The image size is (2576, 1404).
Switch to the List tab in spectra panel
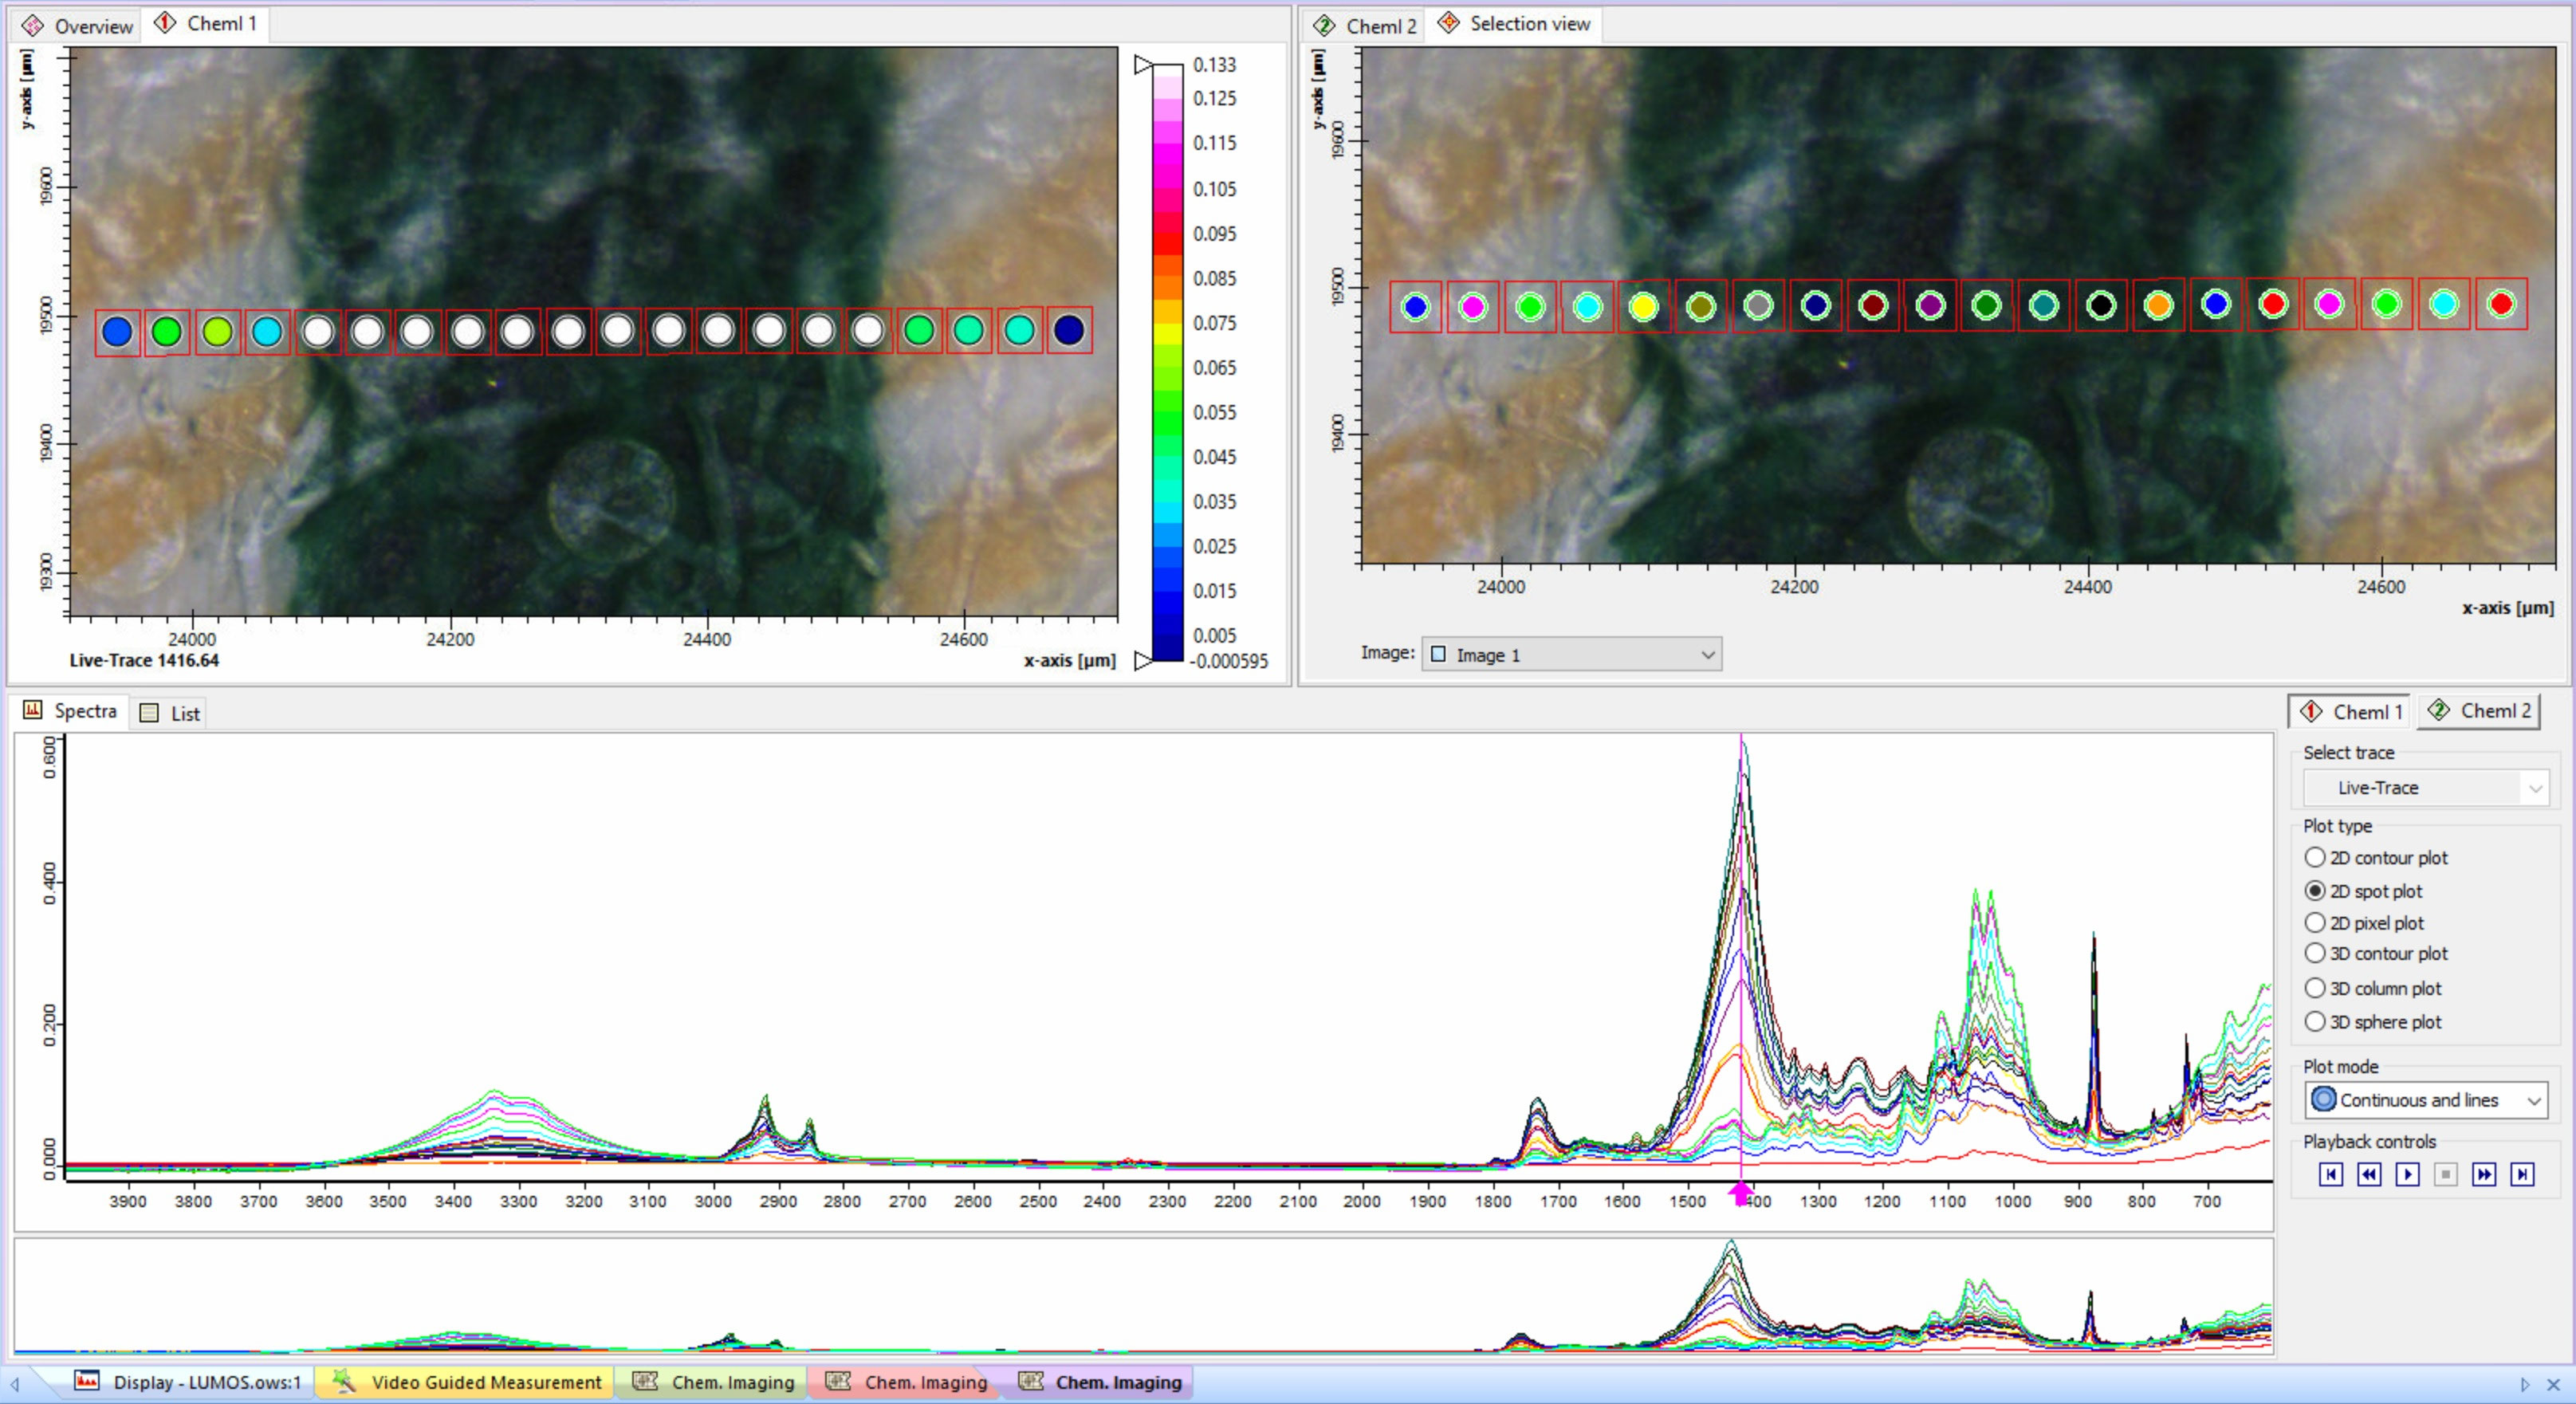pos(169,713)
